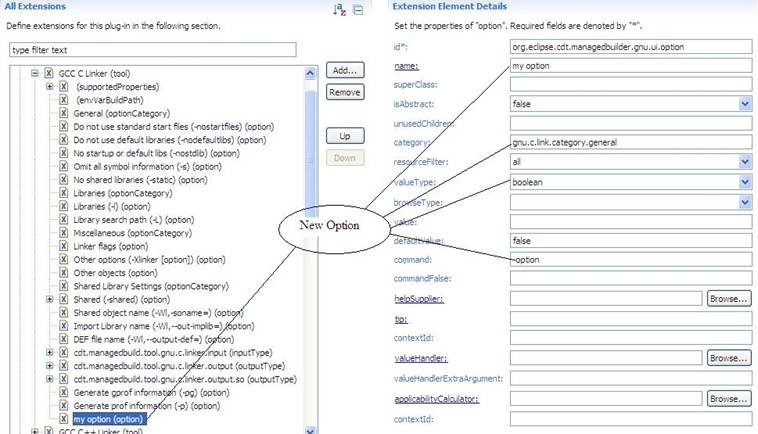
Task: Select Linker flags (option) item
Action: 111,246
